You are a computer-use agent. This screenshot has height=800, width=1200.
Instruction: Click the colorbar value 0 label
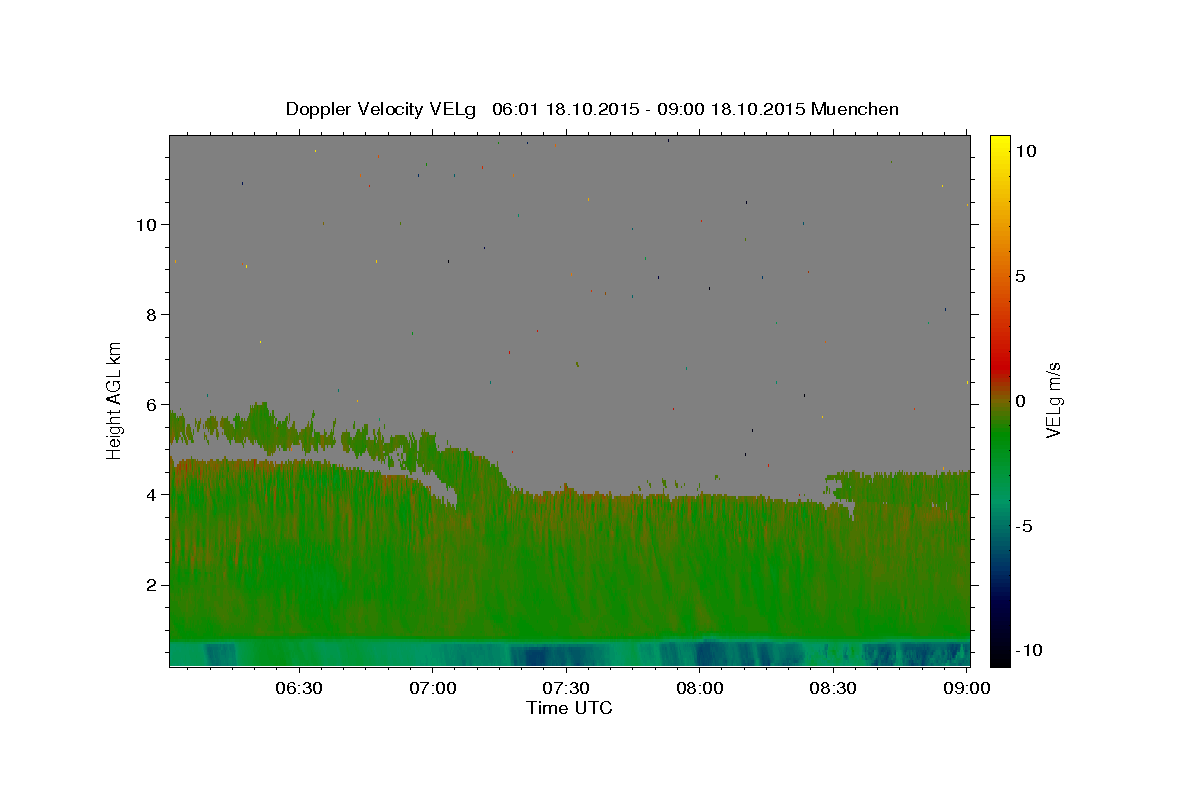1020,401
